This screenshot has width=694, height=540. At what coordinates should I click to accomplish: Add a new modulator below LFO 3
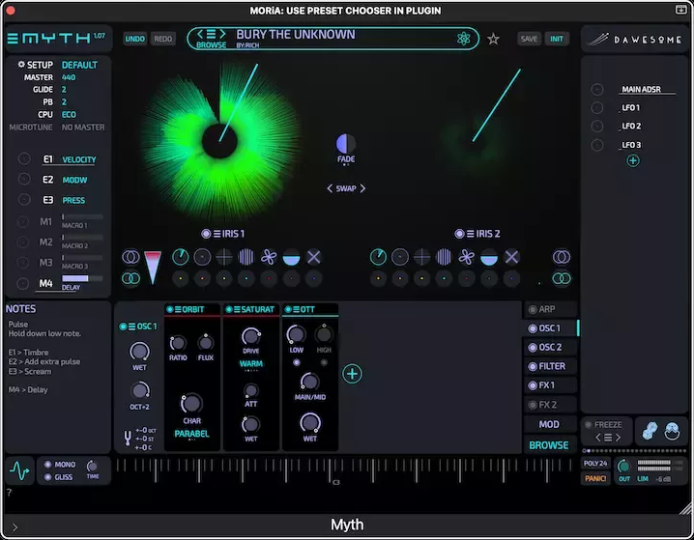click(633, 161)
